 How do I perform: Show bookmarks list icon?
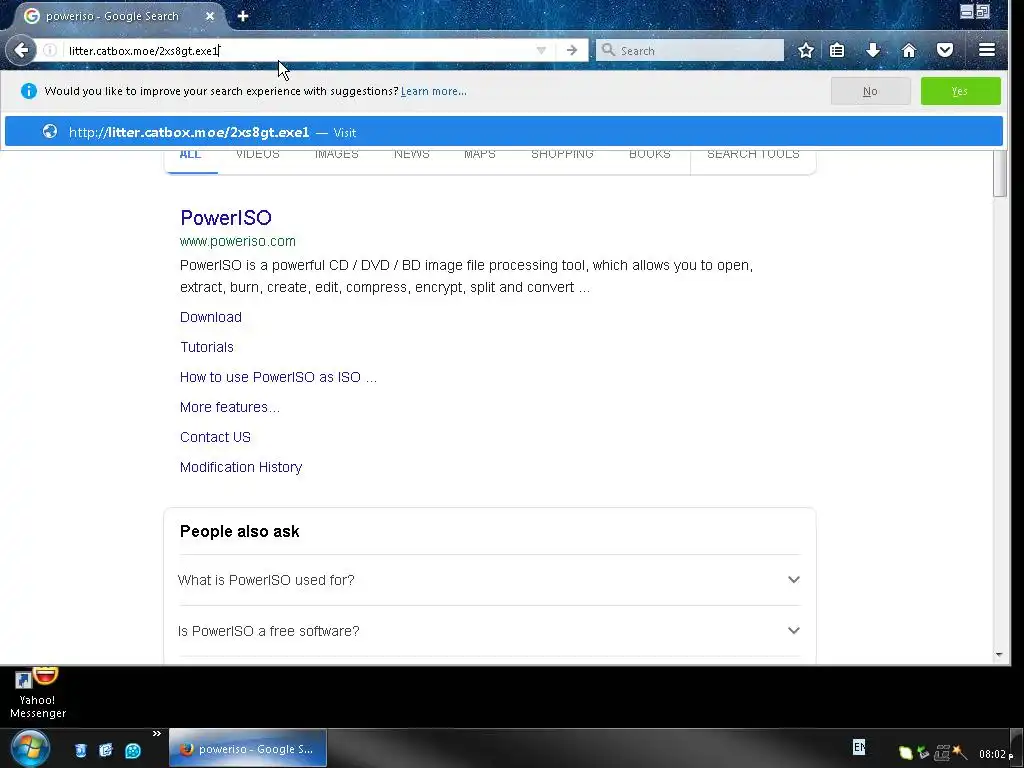[x=837, y=50]
